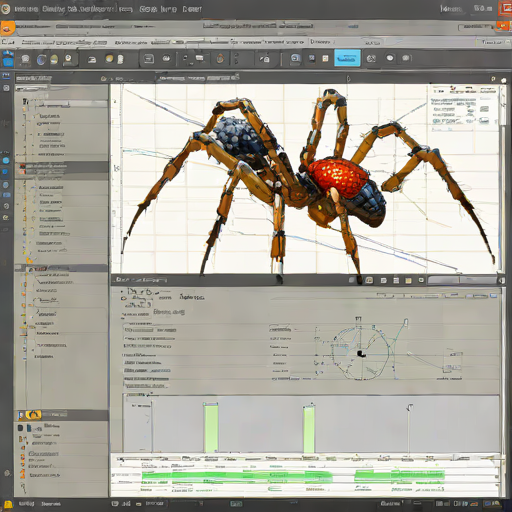Select the dark highlighted row in the left tree panel
512x512 pixels.
tap(62, 168)
